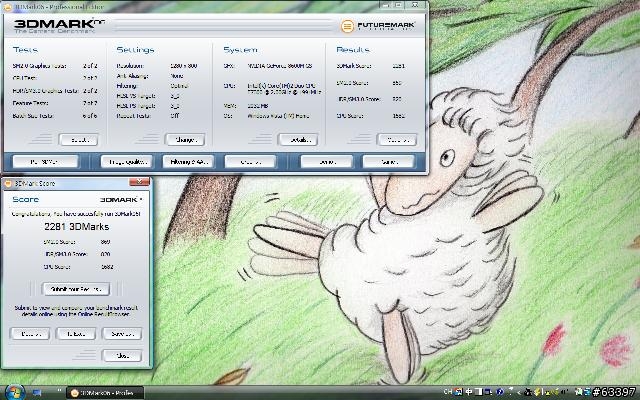Launch the Game button

388,162
